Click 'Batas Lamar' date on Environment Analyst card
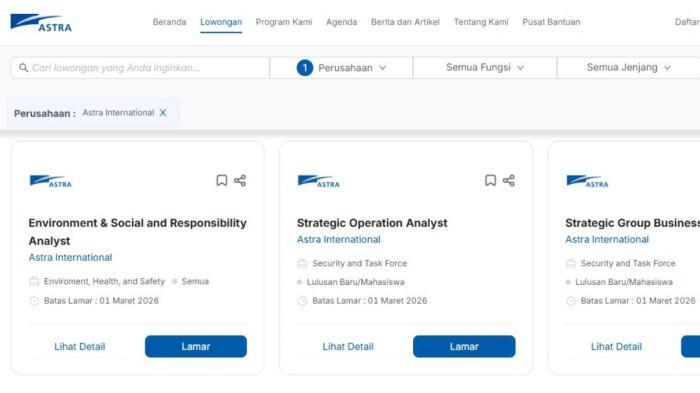 (x=101, y=301)
